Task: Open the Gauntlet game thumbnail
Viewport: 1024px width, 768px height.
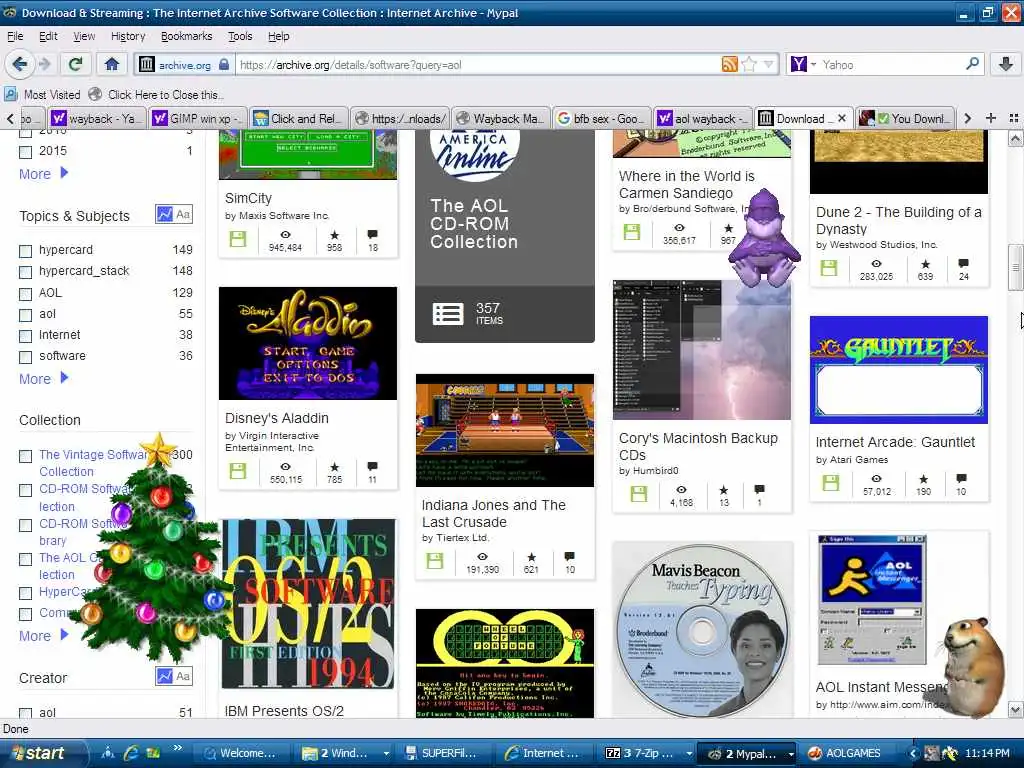Action: (x=899, y=370)
